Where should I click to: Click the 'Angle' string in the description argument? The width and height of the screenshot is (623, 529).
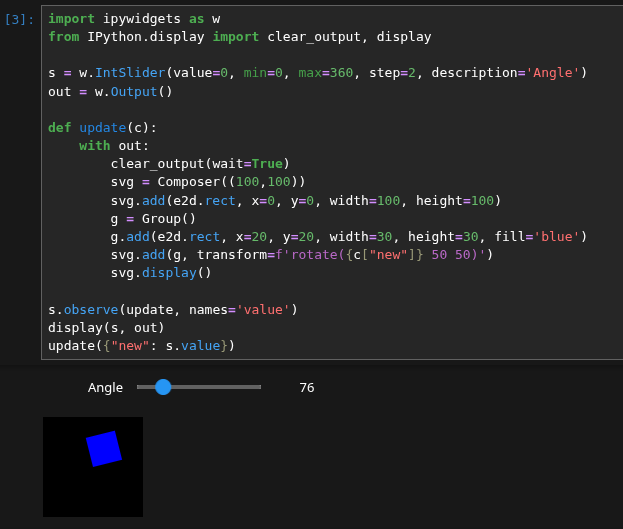(552, 73)
